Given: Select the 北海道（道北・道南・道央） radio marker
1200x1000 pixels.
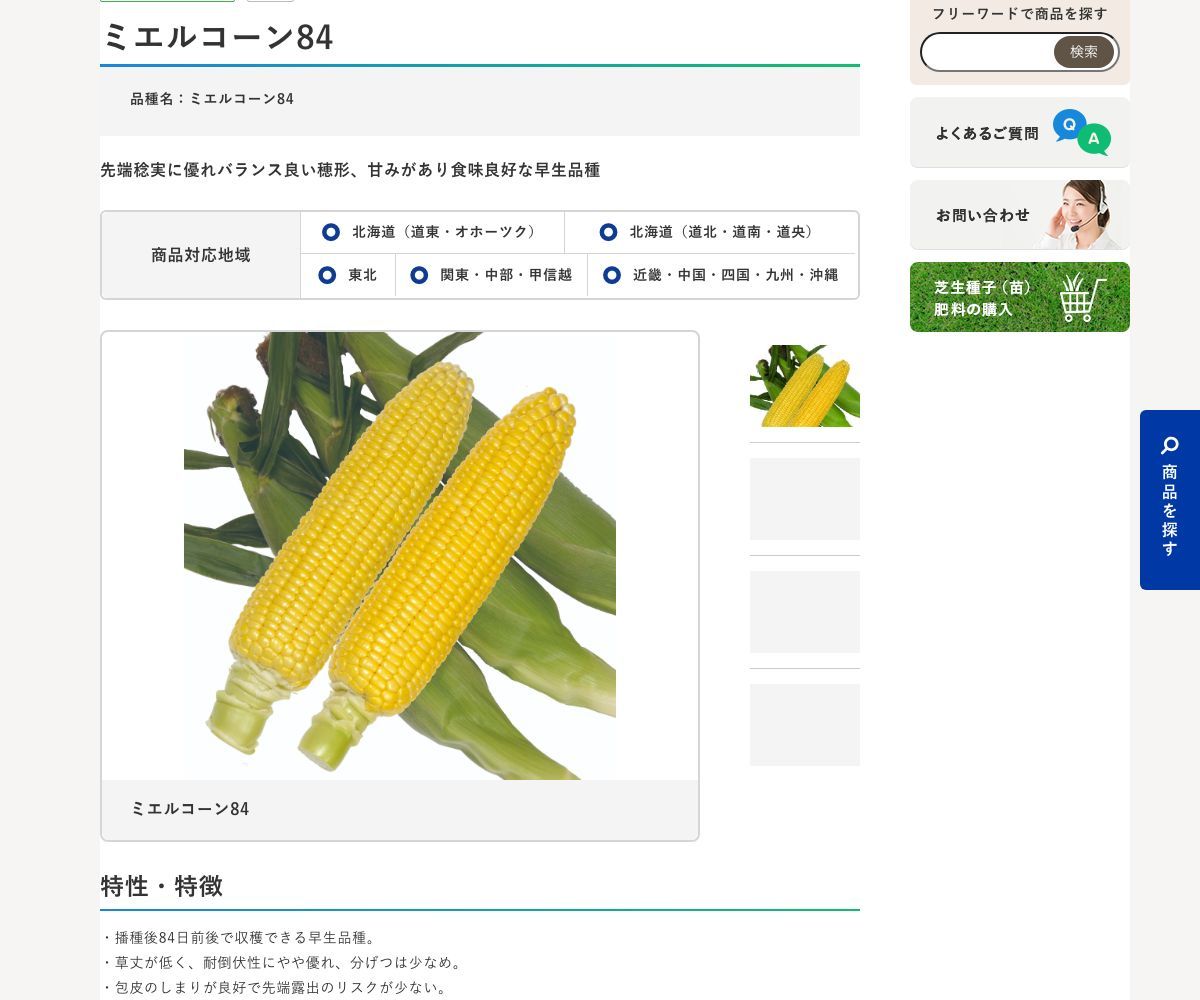Looking at the screenshot, I should tap(608, 232).
